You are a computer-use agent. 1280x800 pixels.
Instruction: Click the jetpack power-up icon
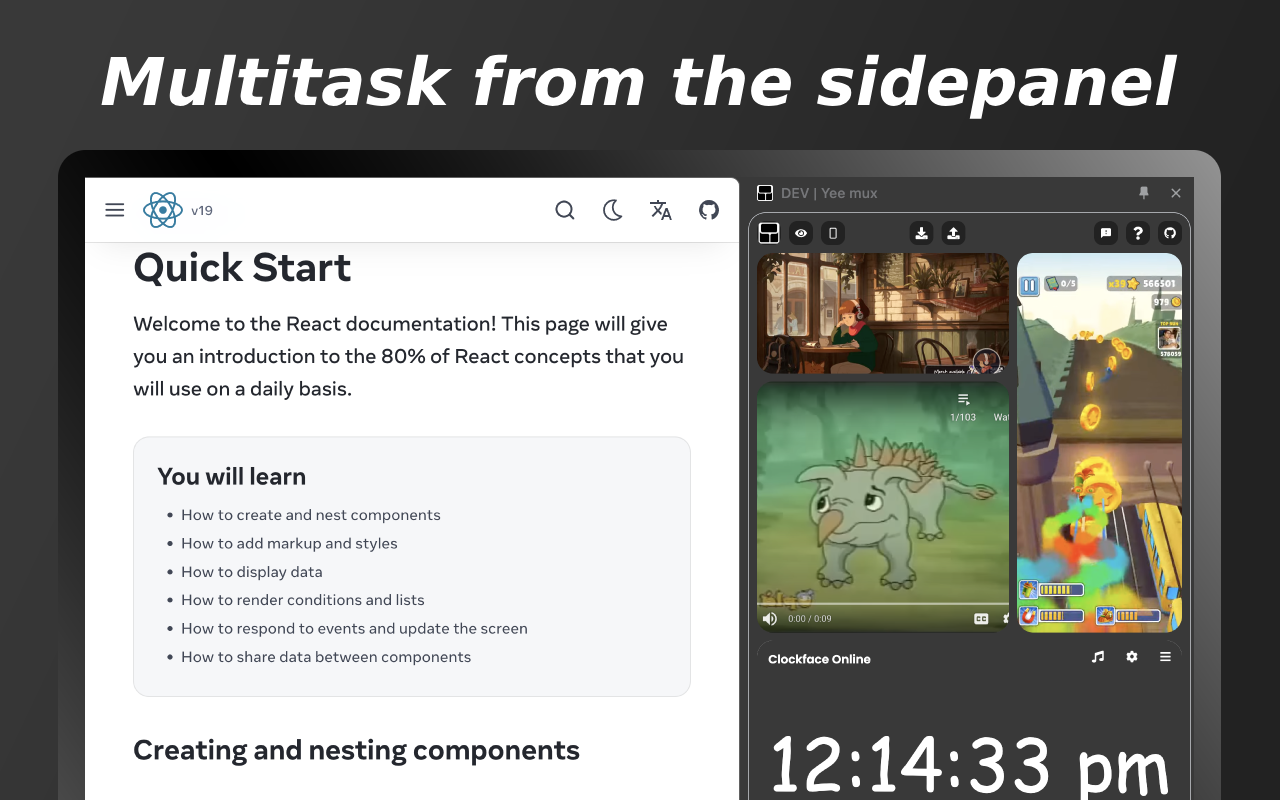tap(1029, 590)
